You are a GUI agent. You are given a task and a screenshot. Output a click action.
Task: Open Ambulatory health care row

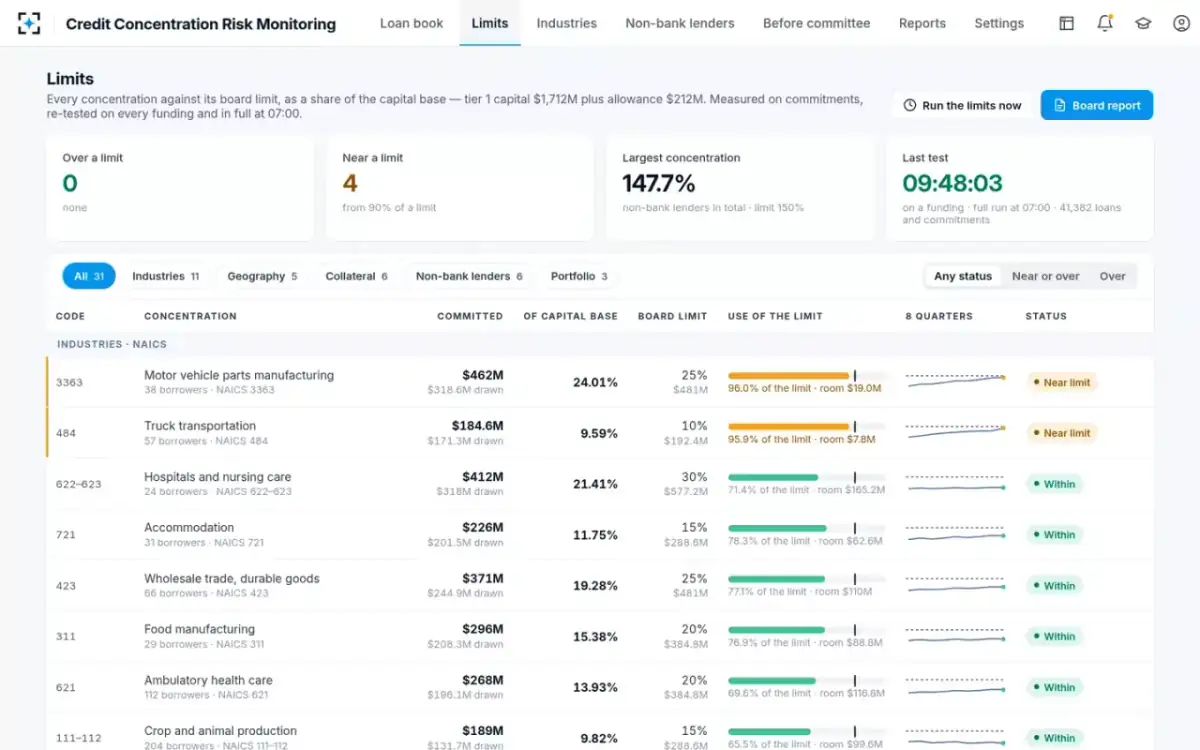600,687
